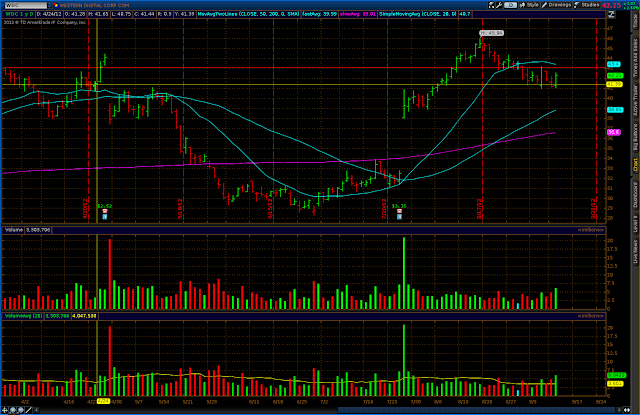Click the highlighted 4/24 date label

(103, 401)
